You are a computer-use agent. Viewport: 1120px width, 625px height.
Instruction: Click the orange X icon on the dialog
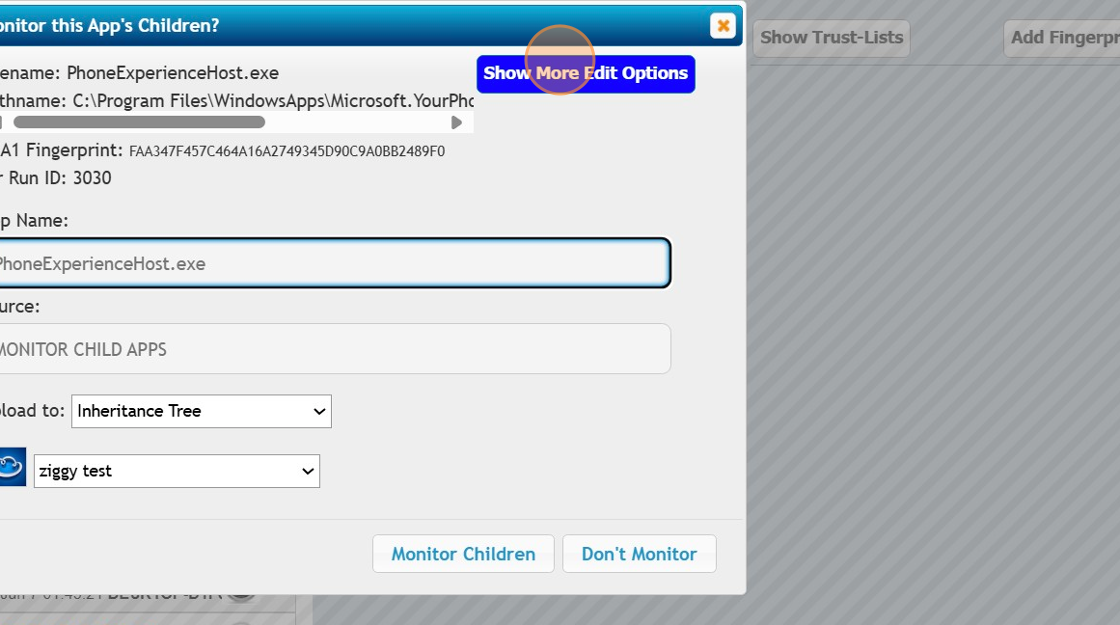pyautogui.click(x=722, y=25)
